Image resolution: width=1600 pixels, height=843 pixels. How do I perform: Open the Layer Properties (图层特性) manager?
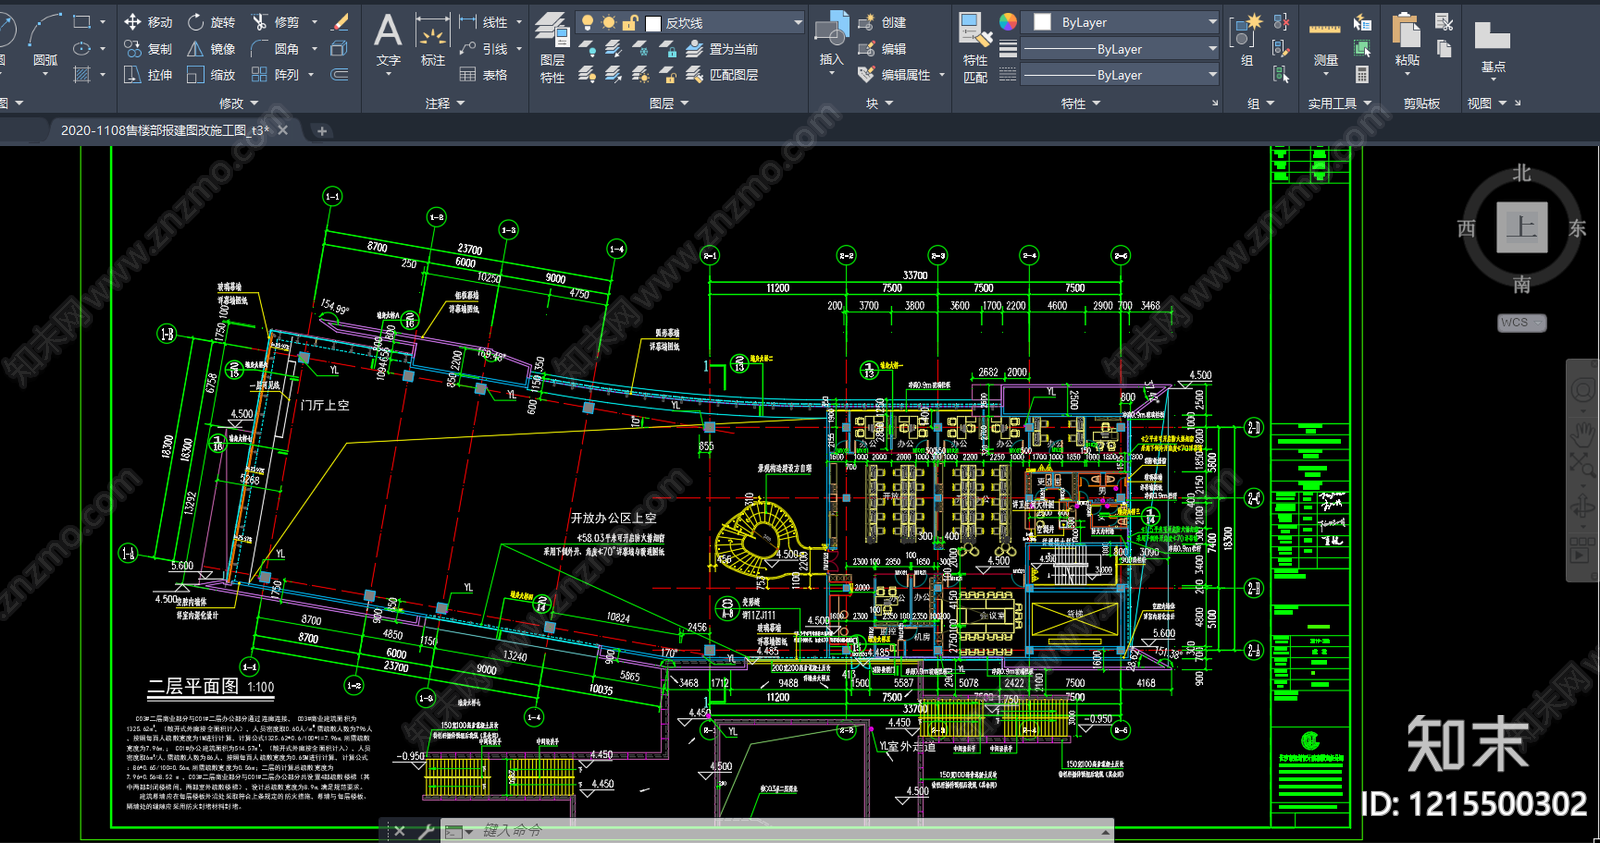tap(552, 45)
